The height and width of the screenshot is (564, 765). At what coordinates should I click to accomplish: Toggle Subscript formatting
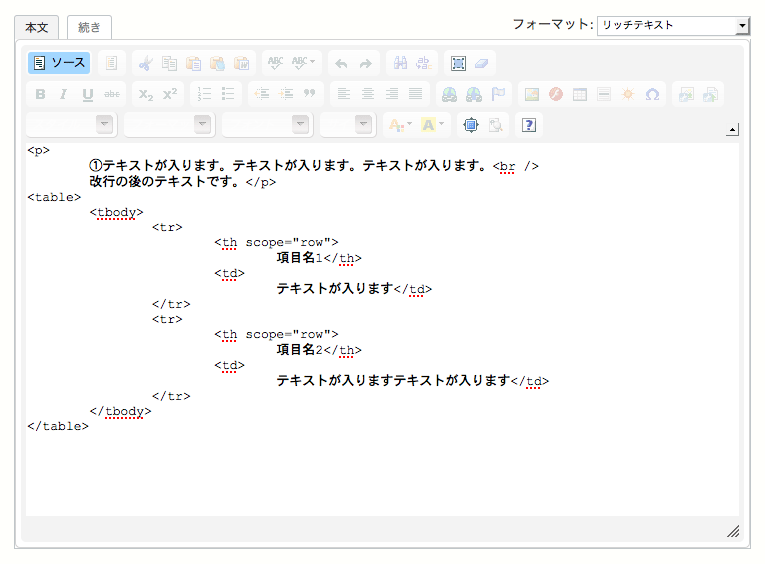point(146,94)
